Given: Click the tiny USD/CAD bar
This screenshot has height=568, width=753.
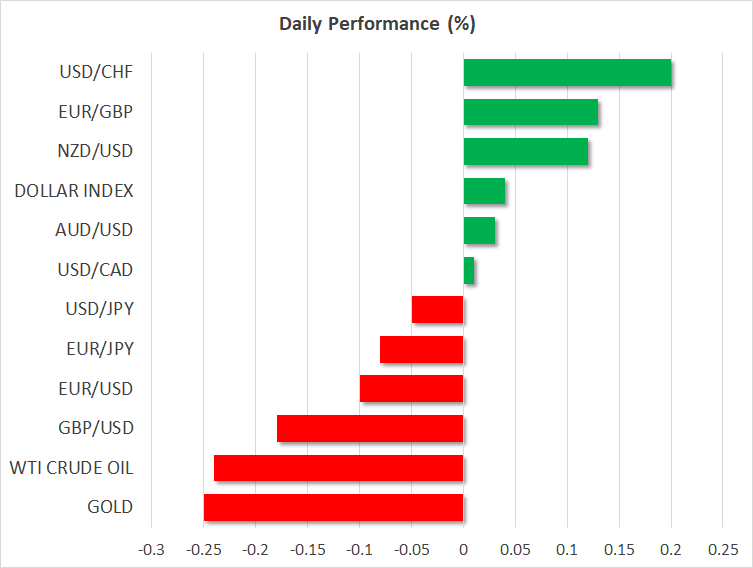Looking at the screenshot, I should point(469,270).
